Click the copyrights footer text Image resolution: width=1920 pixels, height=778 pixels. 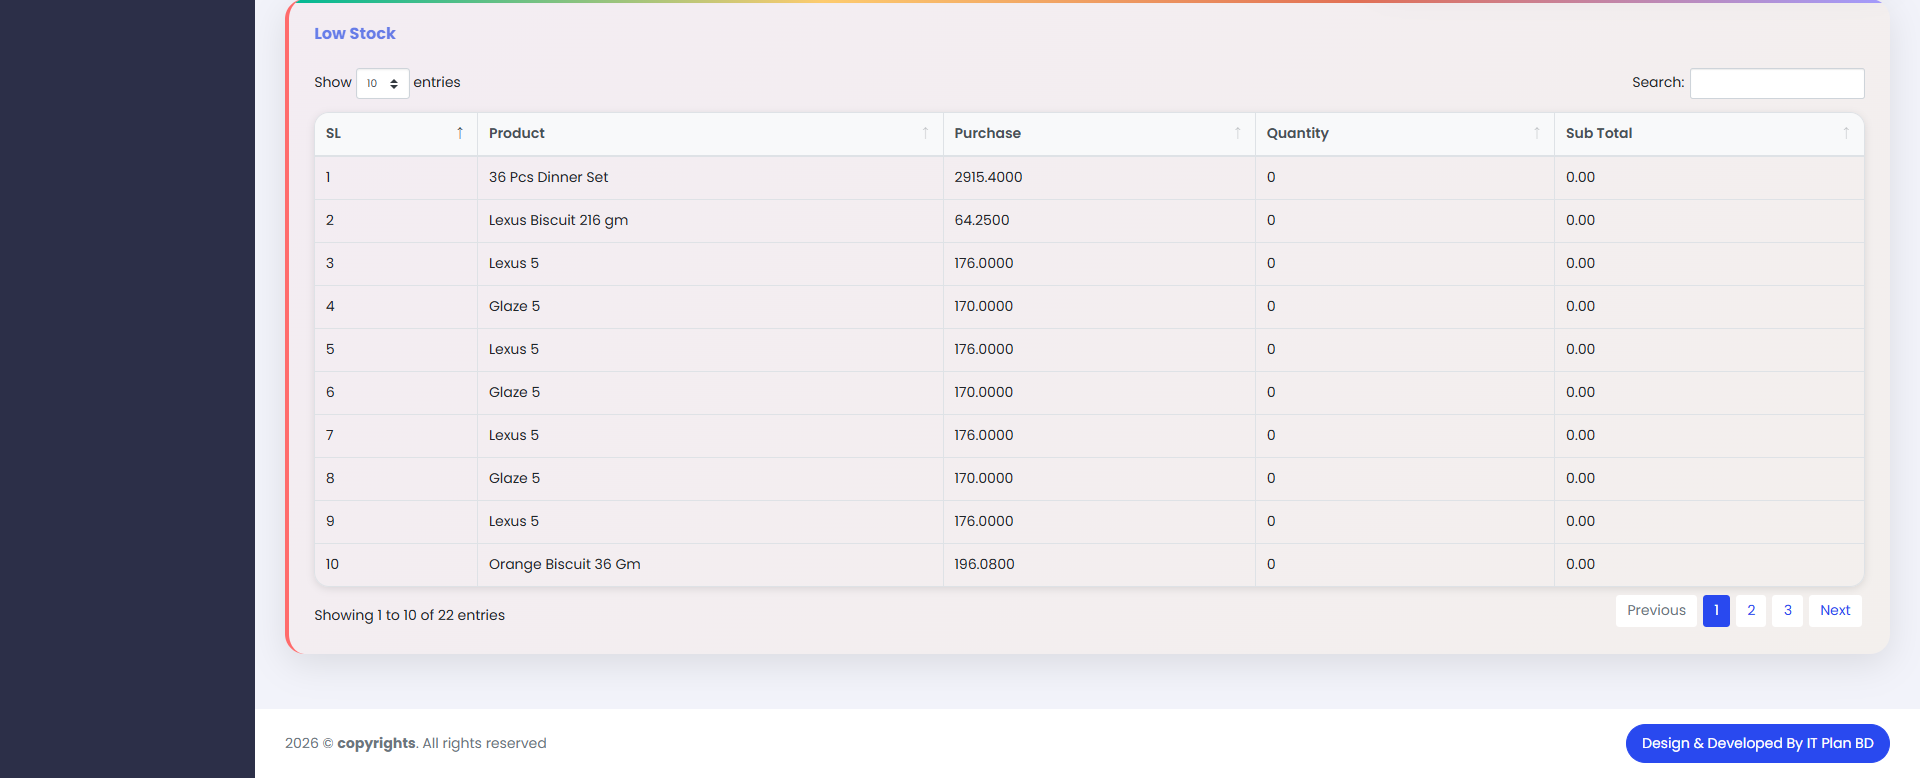pos(376,743)
